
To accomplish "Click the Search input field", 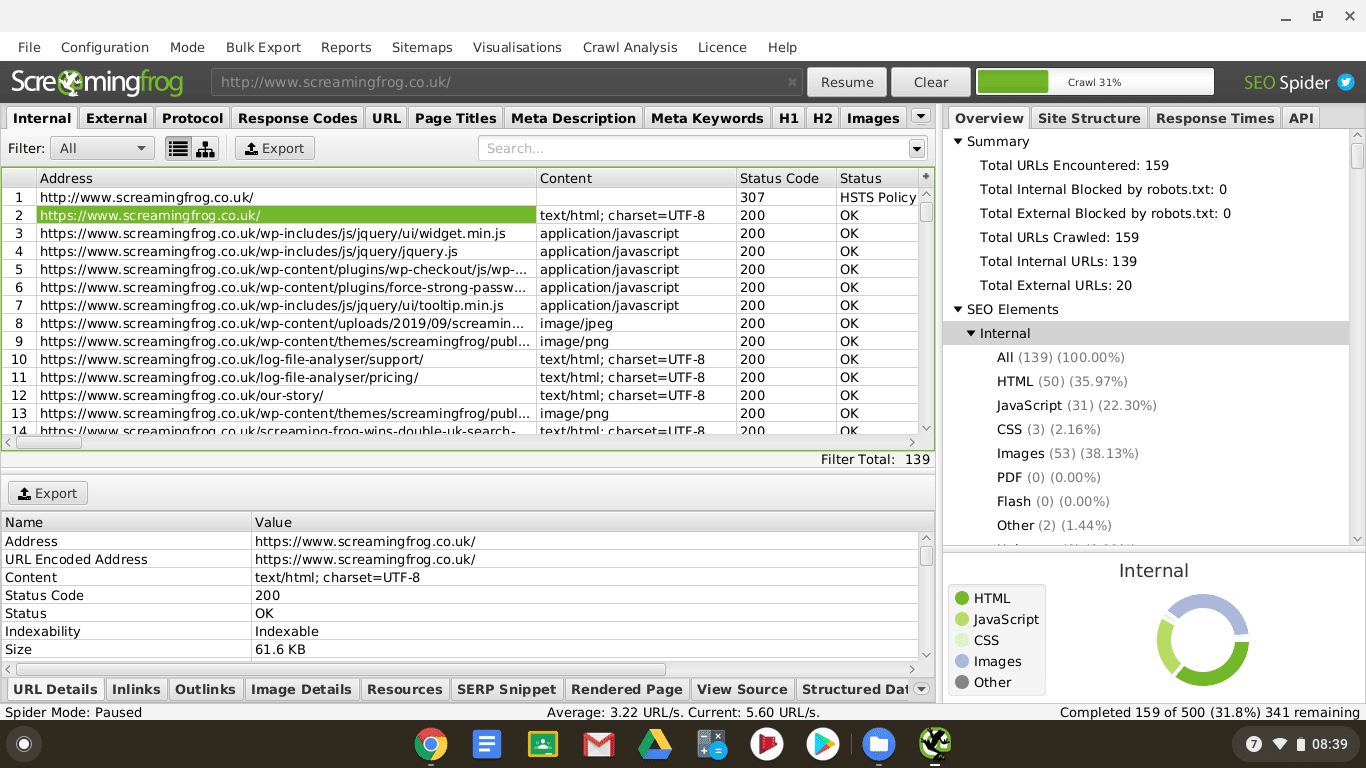I will pos(693,148).
